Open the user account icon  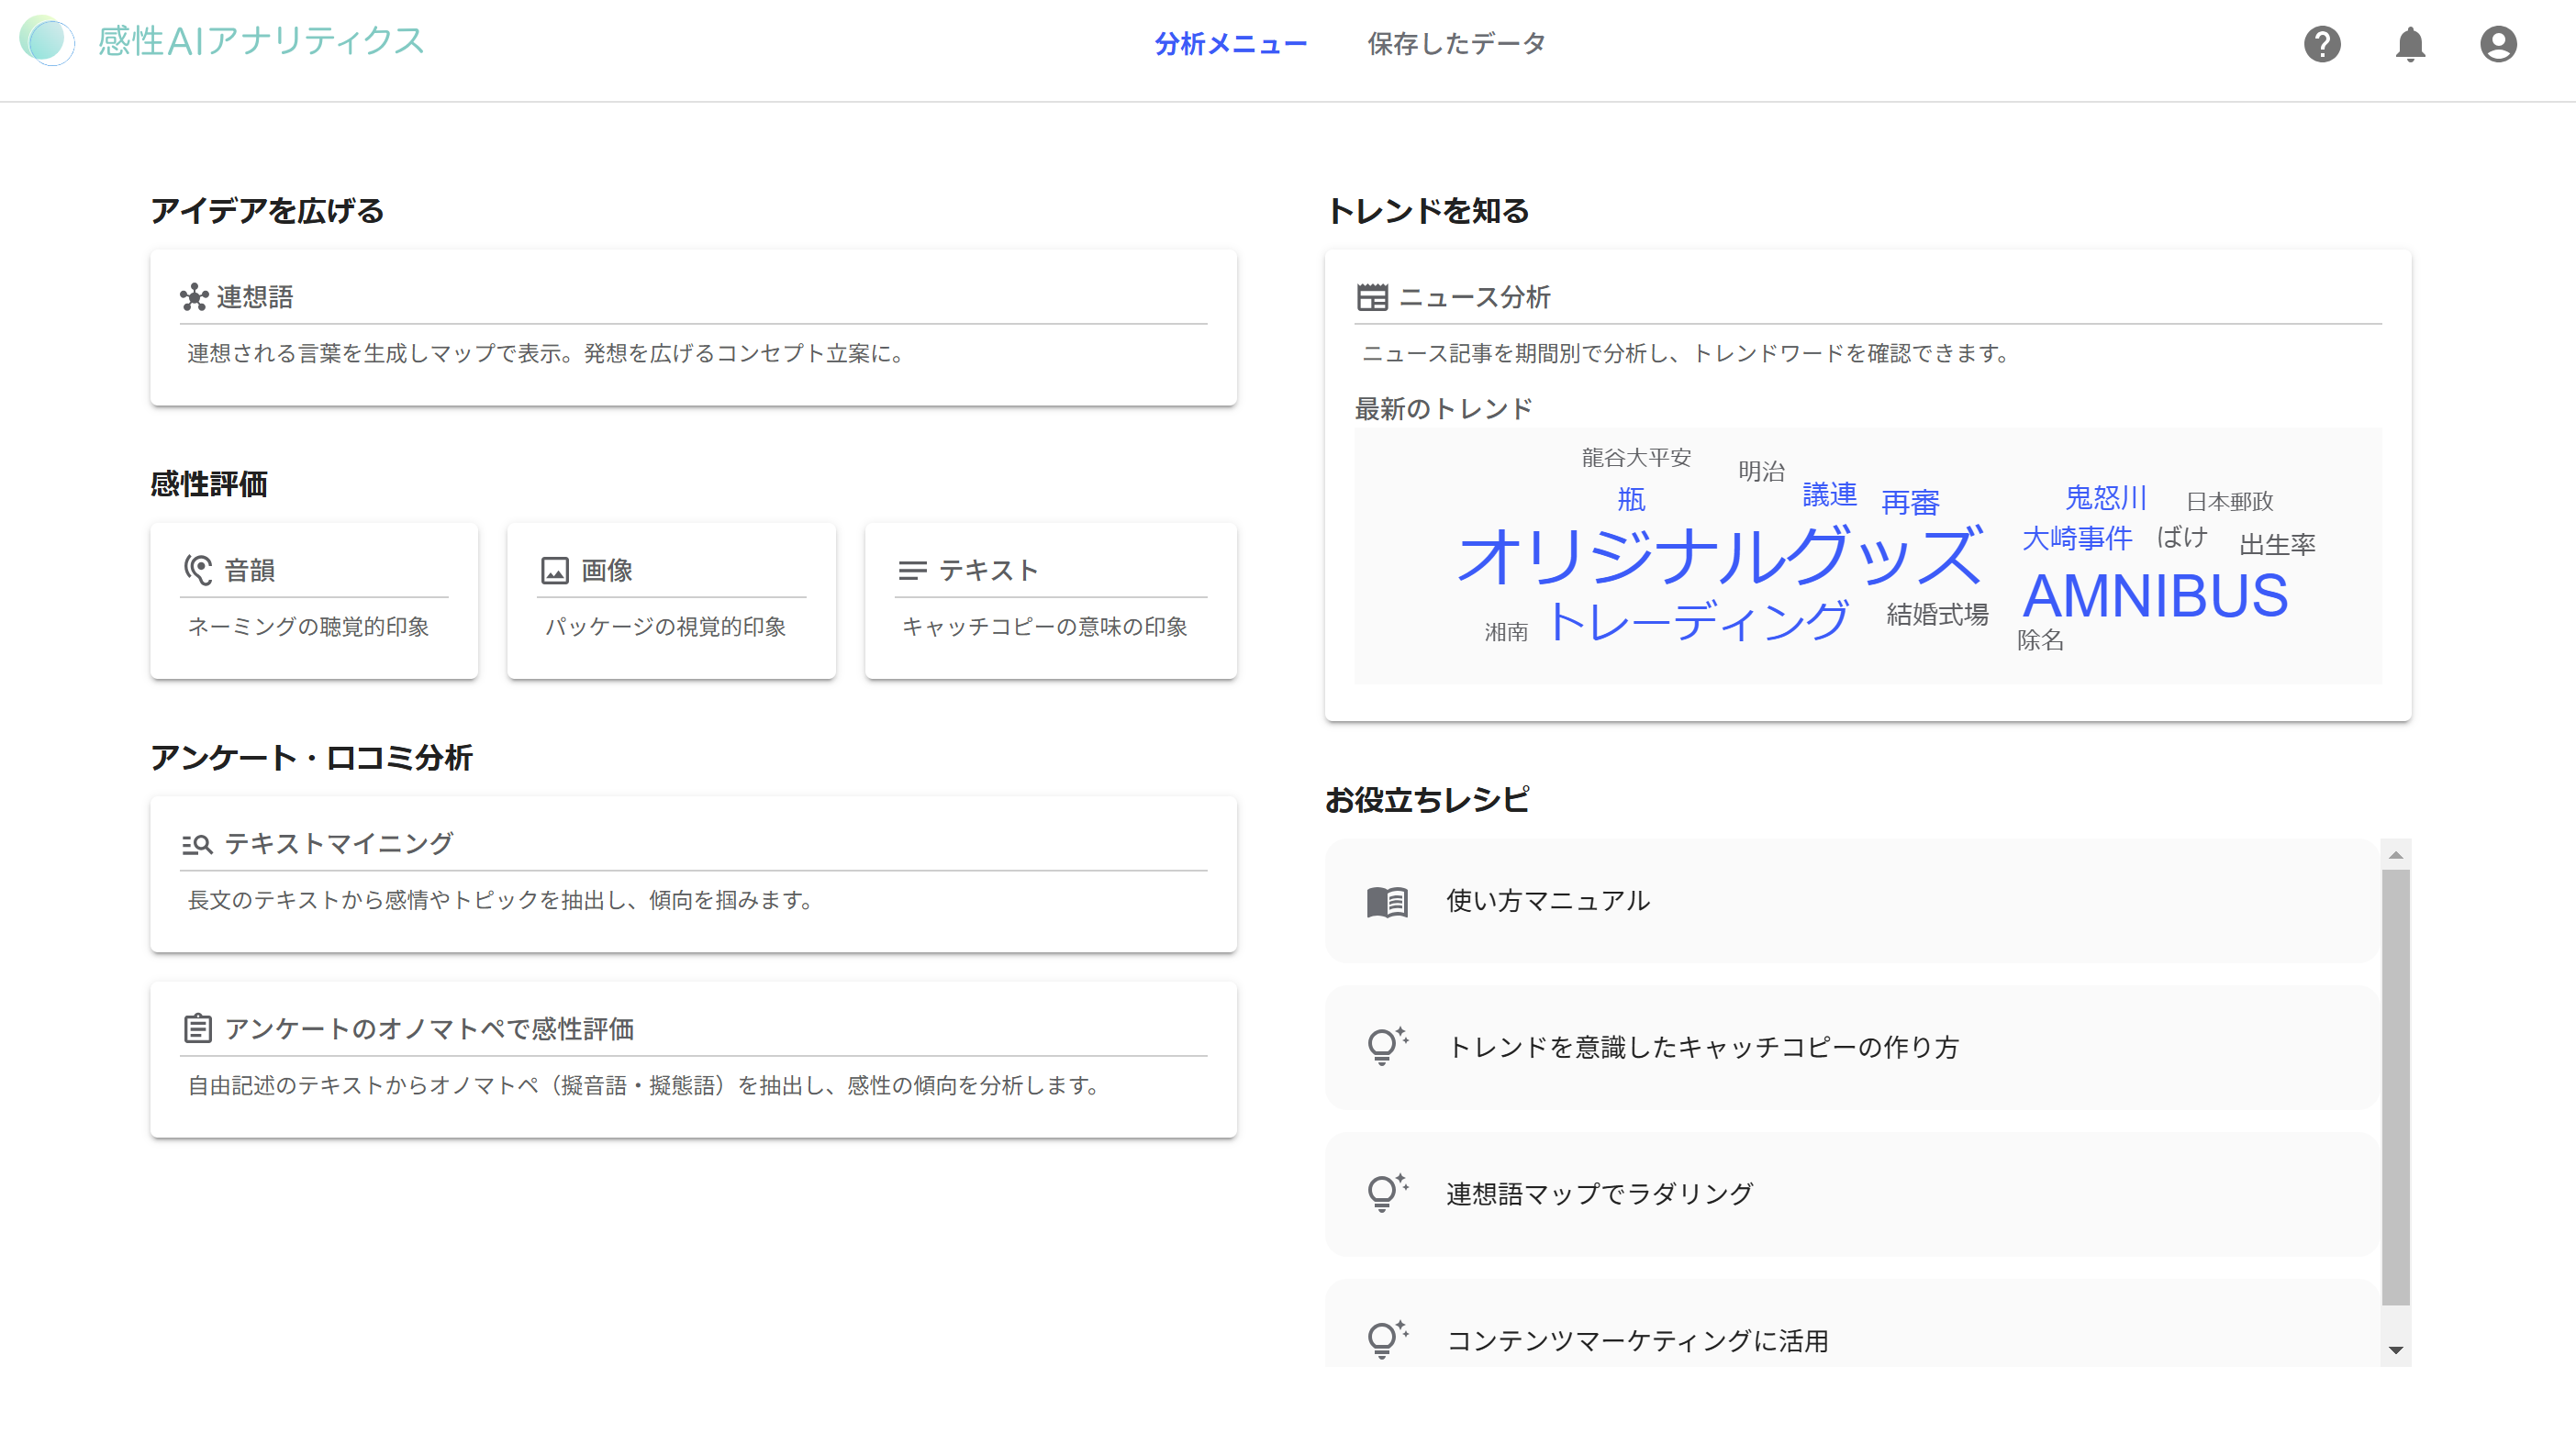2498,44
